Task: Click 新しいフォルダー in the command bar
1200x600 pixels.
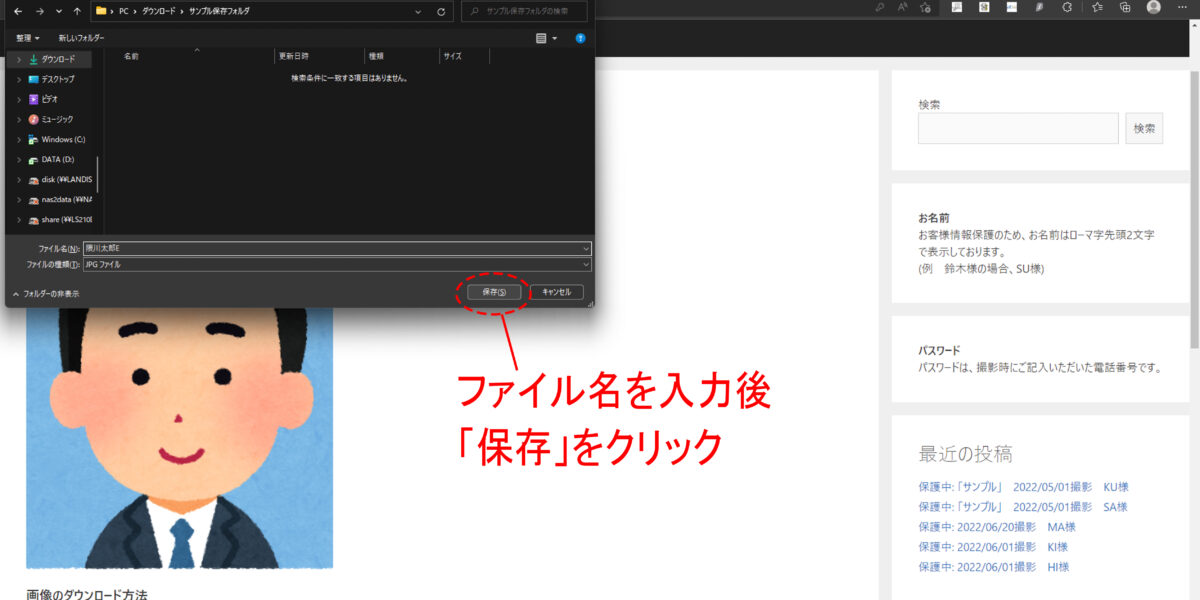Action: [82, 37]
